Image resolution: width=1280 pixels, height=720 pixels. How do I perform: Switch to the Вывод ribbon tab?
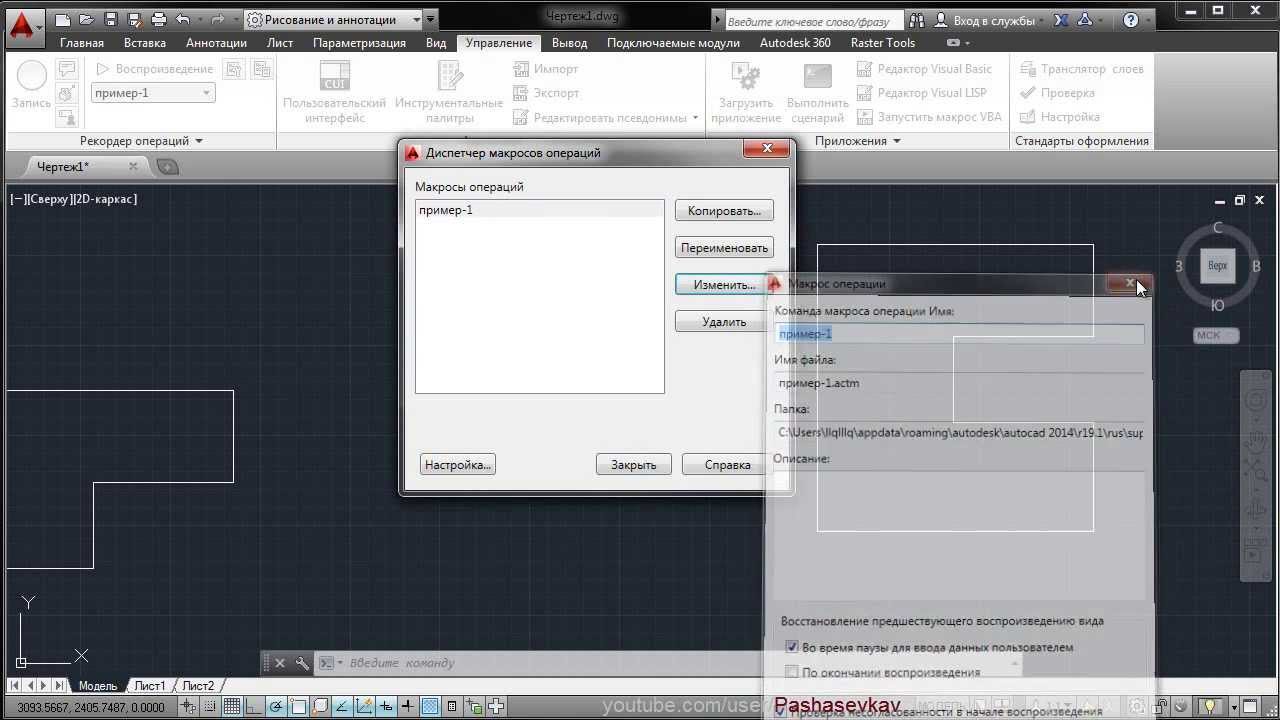click(570, 43)
